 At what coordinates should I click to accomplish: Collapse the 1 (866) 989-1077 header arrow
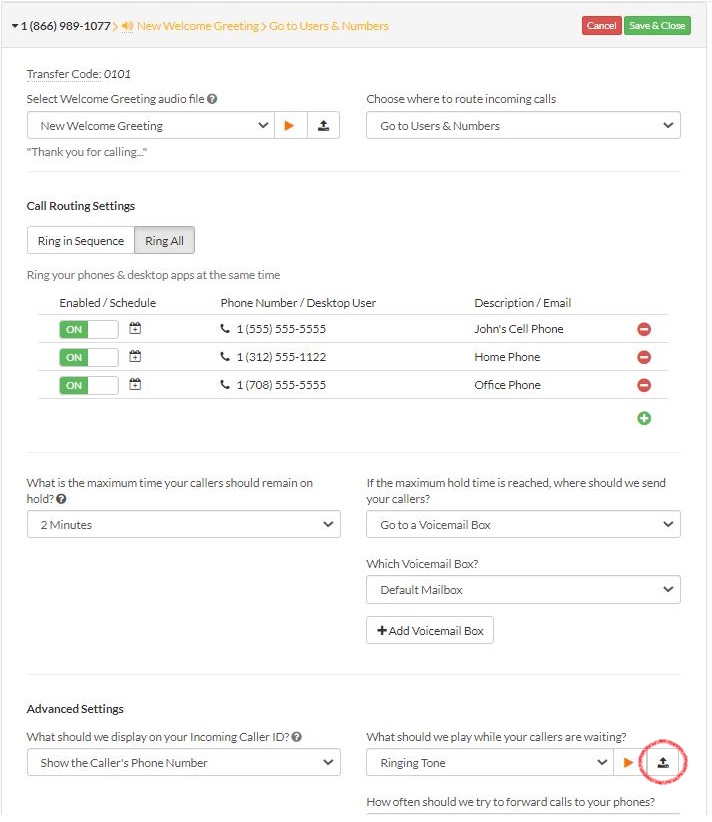point(15,26)
